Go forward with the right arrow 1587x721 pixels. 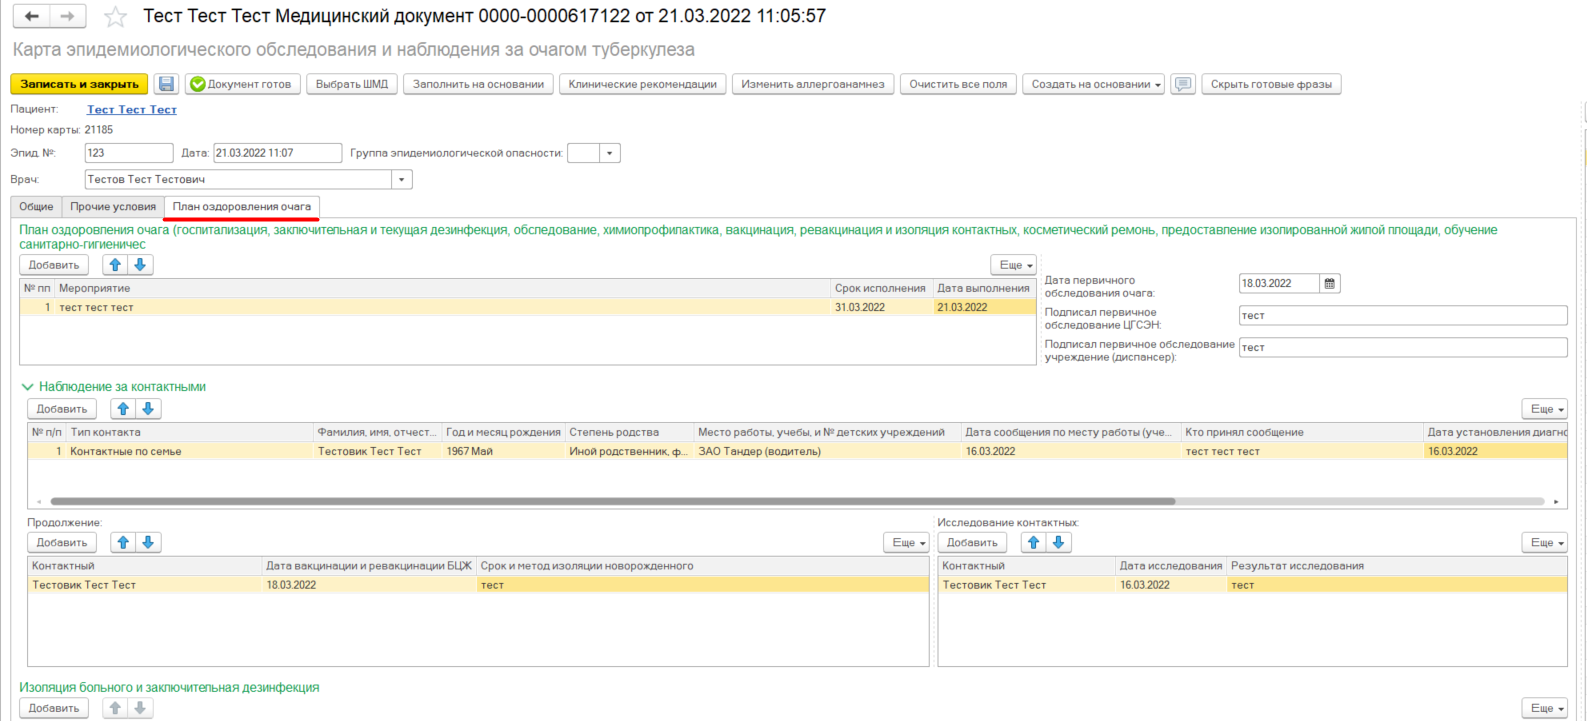click(67, 17)
